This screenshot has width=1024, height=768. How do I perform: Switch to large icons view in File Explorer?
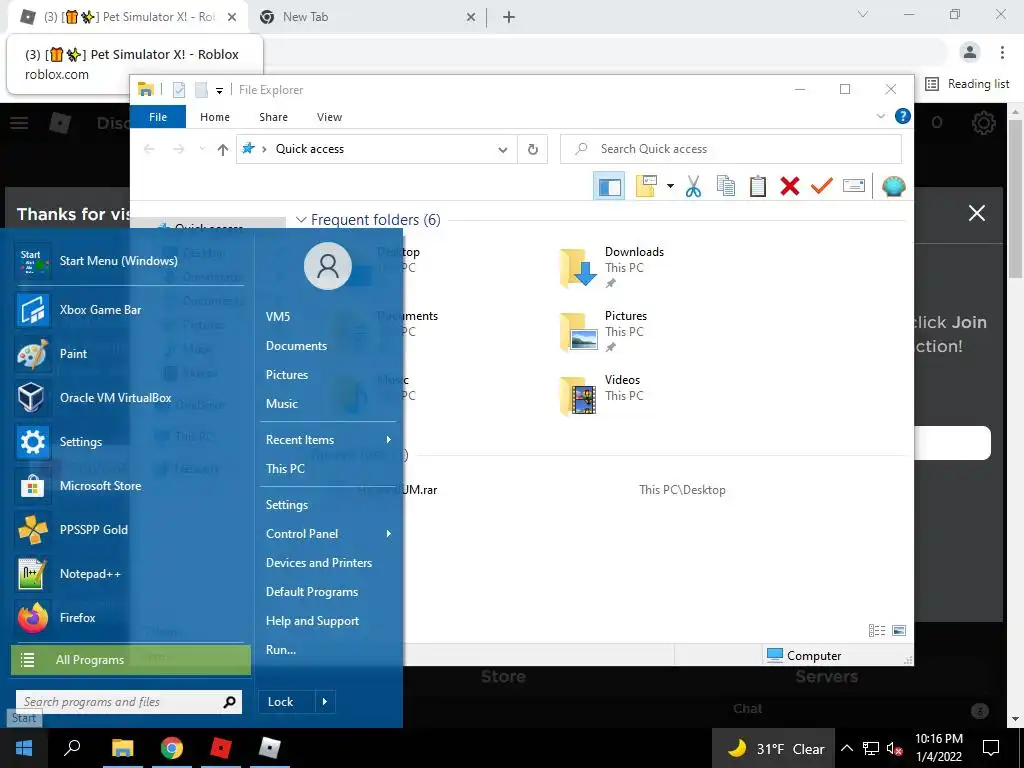(899, 630)
